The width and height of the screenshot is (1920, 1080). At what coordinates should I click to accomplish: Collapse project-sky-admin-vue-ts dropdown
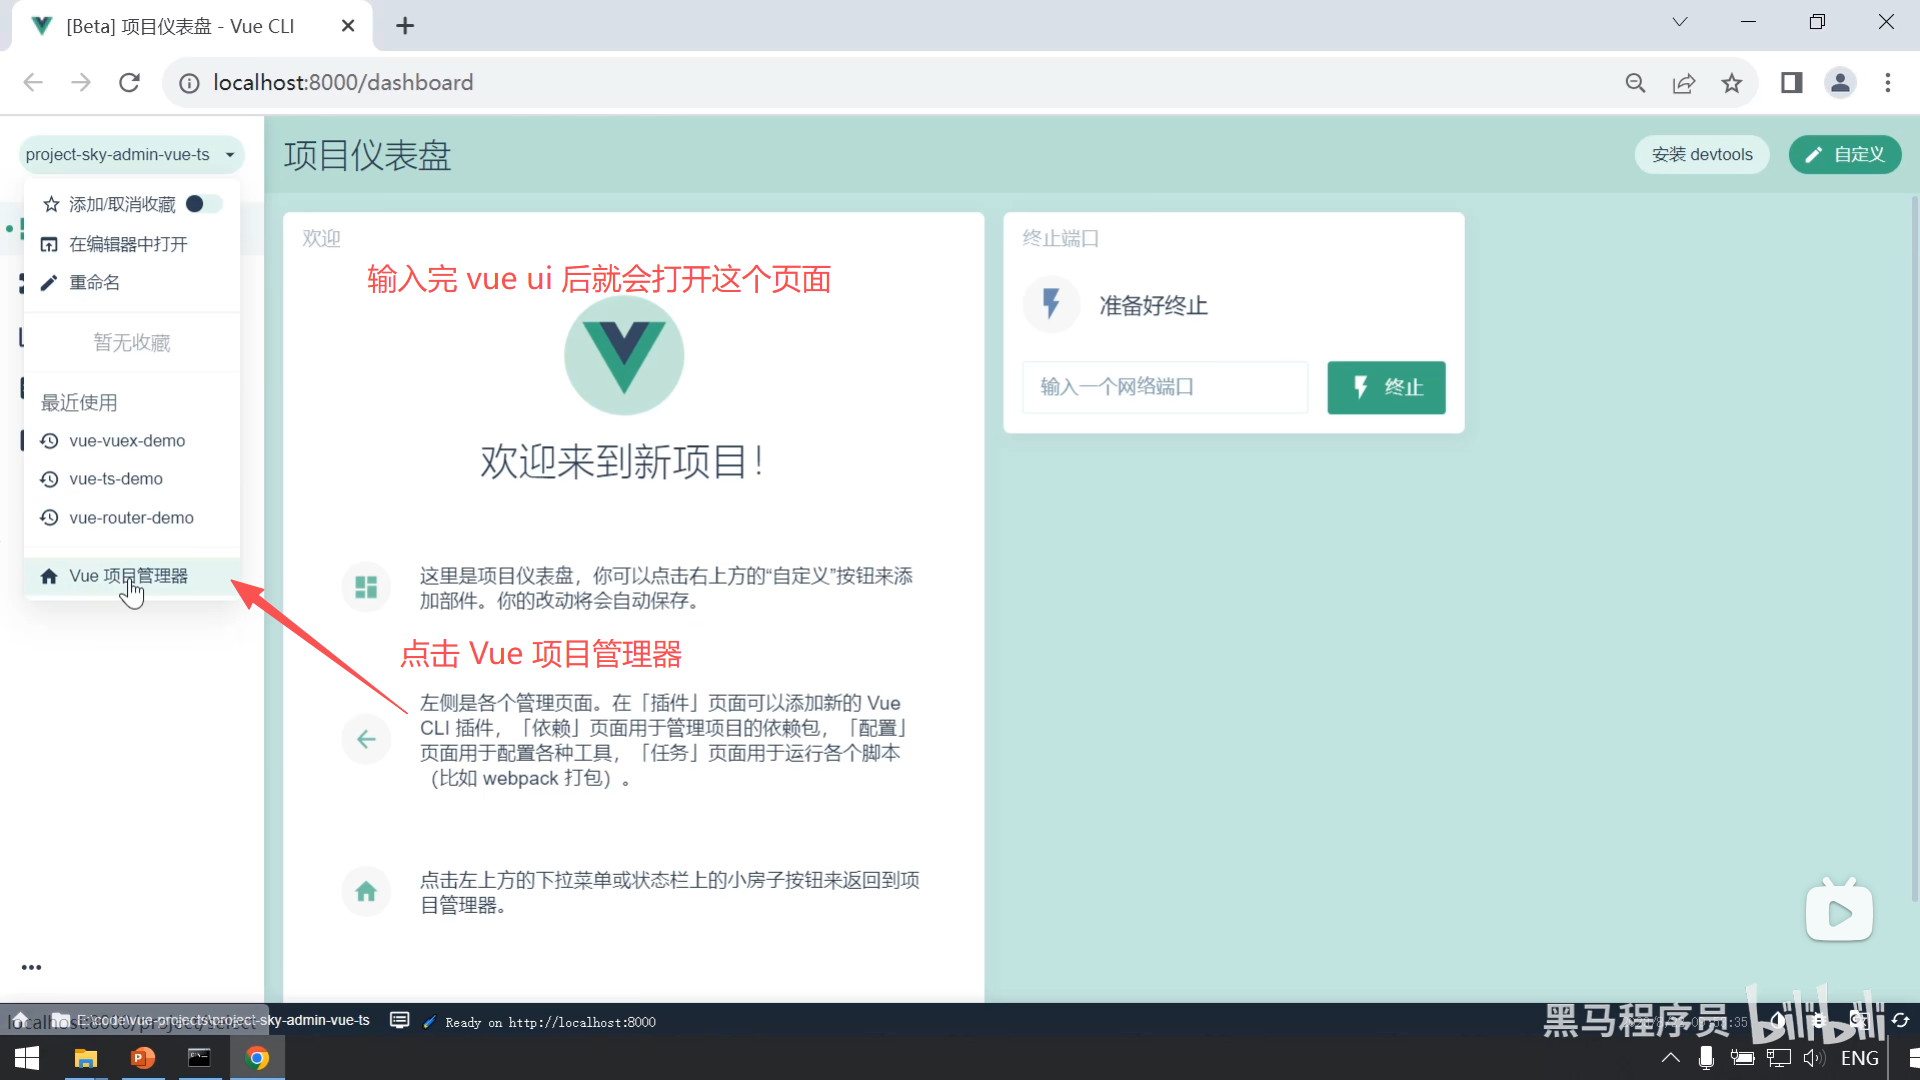coord(131,155)
